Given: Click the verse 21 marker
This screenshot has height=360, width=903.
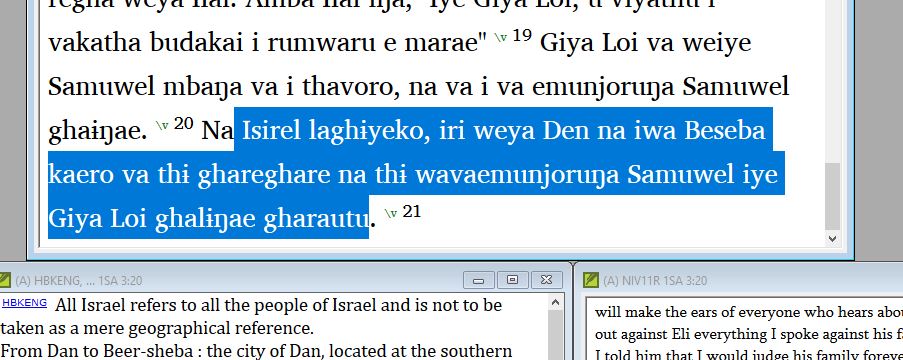Looking at the screenshot, I should [x=403, y=213].
